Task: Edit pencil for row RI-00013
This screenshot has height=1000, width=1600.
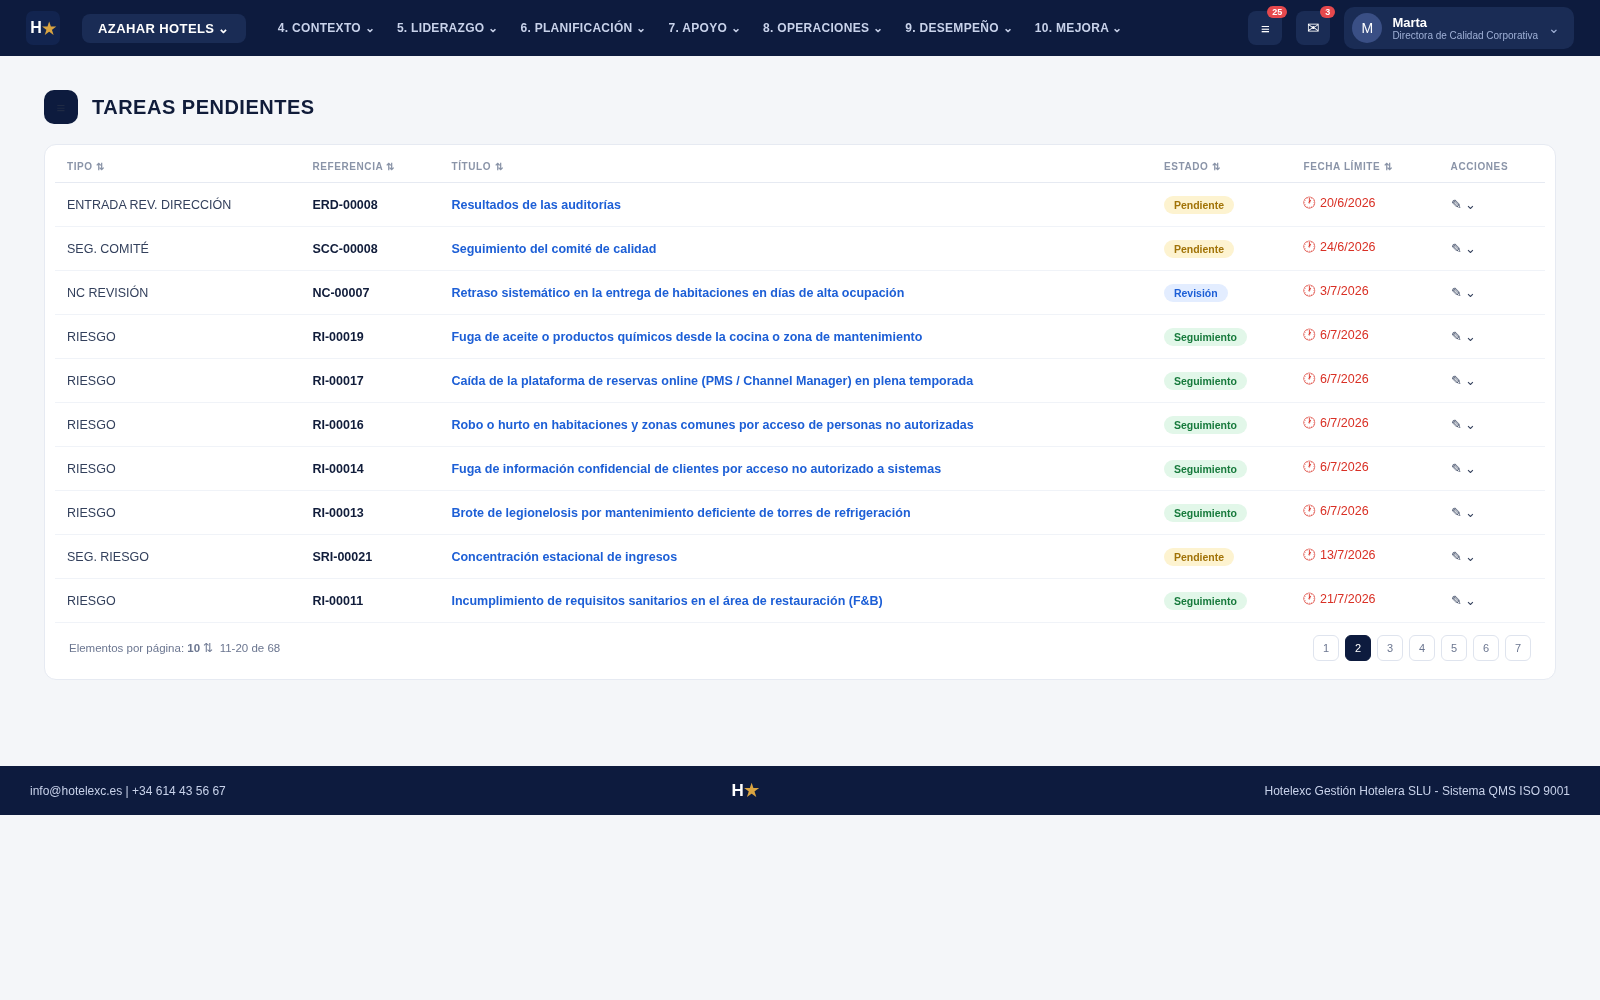Action: [x=1456, y=513]
